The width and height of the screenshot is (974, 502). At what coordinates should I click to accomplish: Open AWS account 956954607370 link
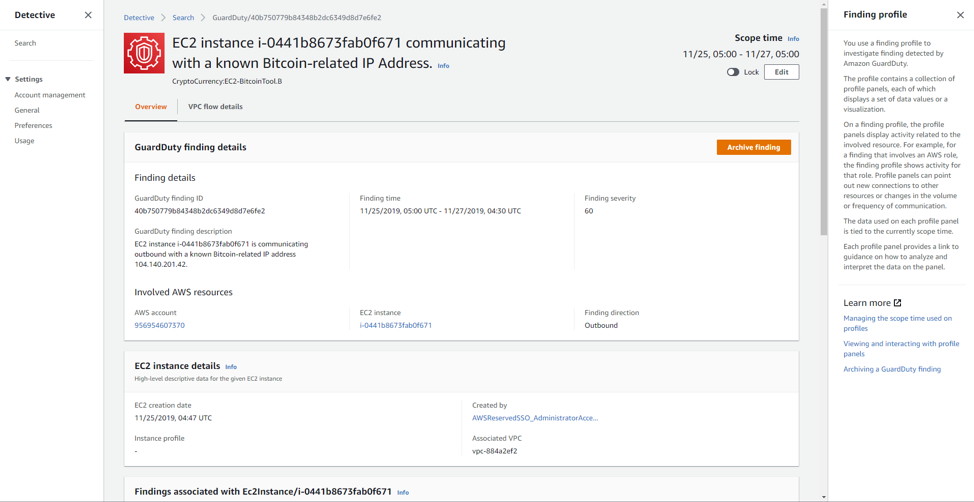point(160,325)
